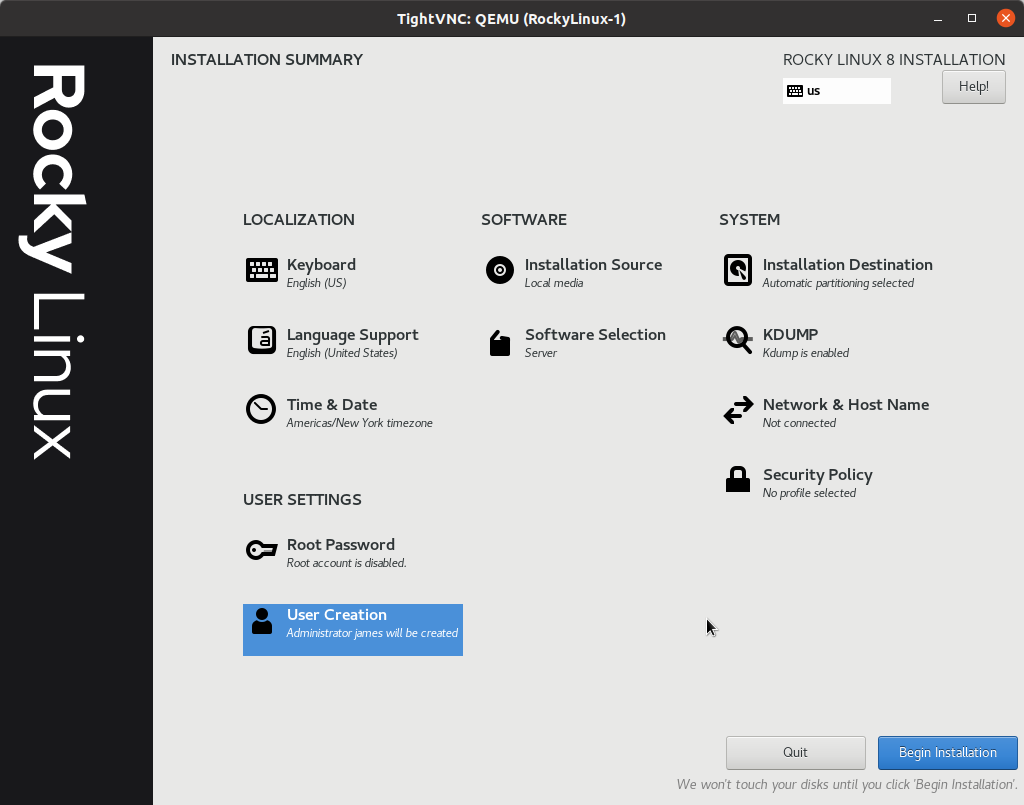Click 'Not connected' network status text
The width and height of the screenshot is (1024, 805).
point(799,422)
